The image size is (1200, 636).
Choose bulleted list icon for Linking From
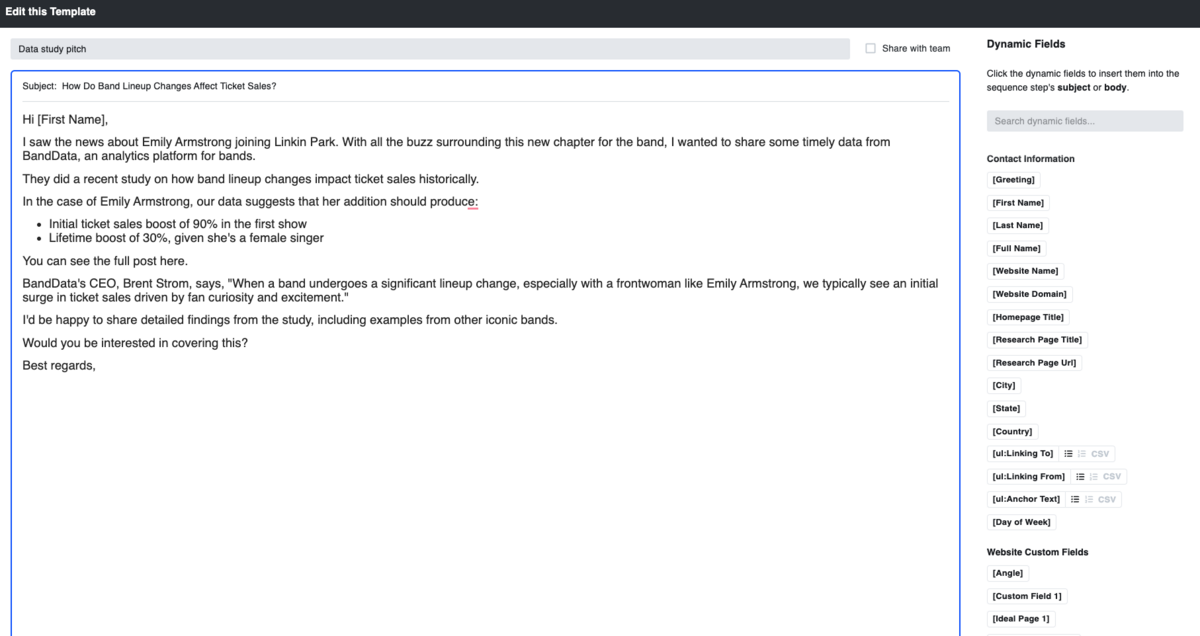1080,477
